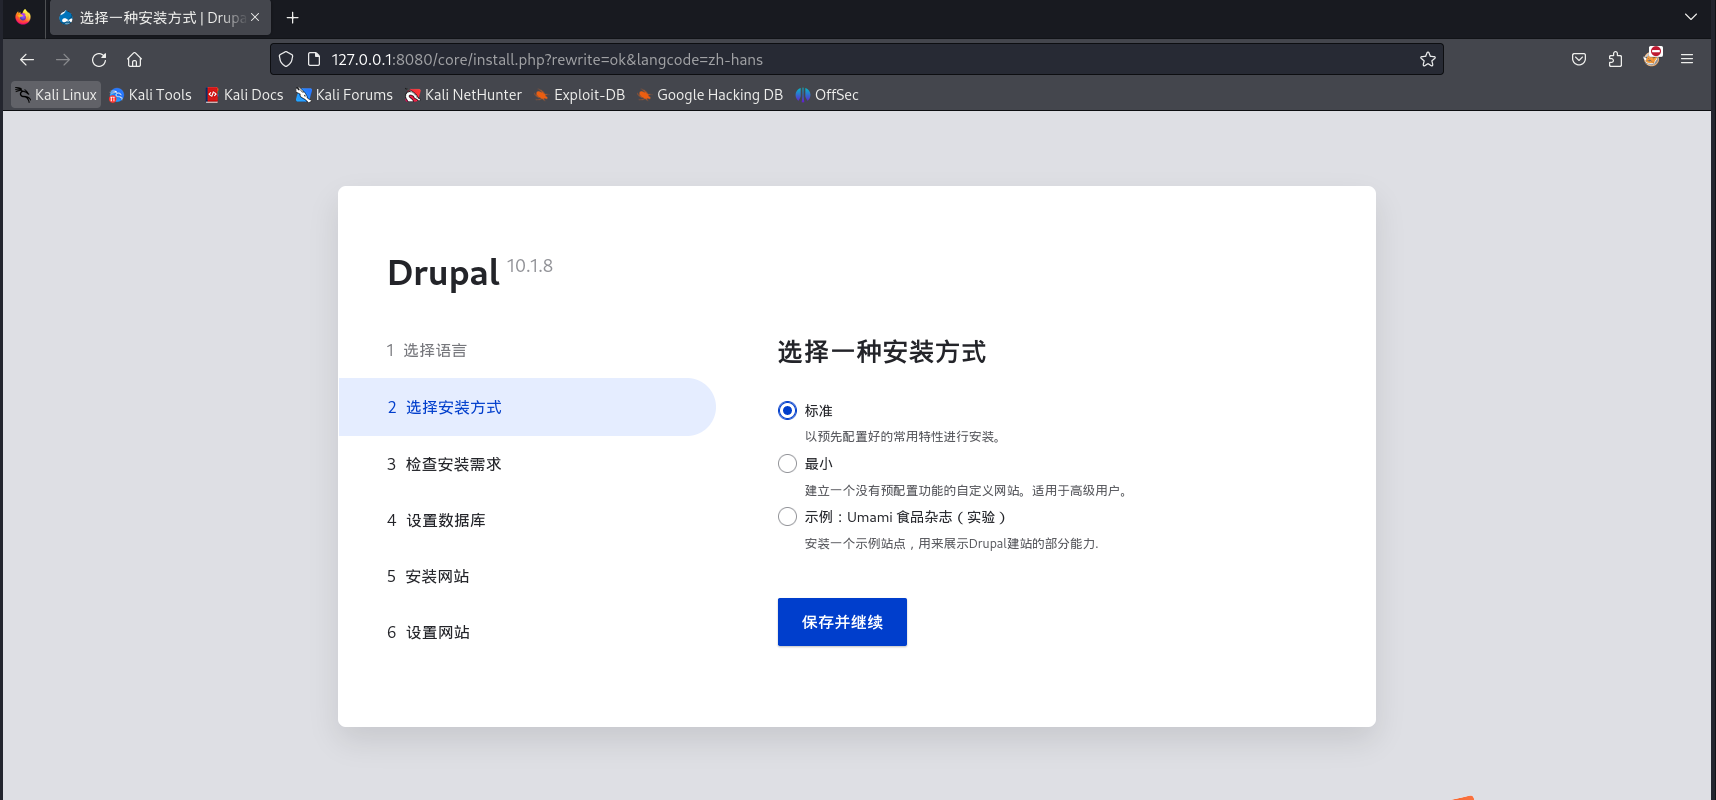Open the Pocket save icon
1716x800 pixels.
pos(1579,60)
